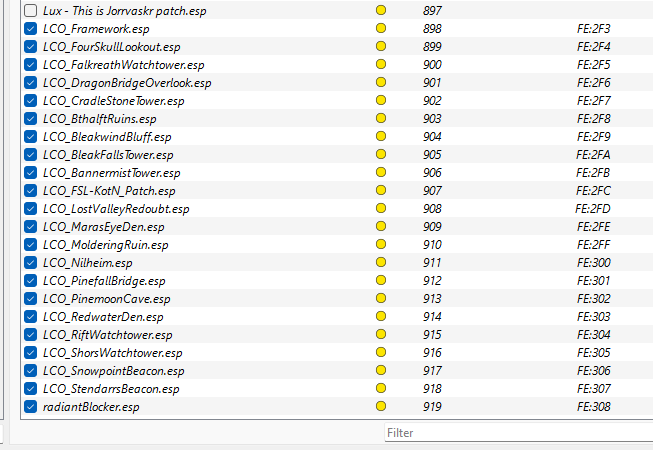Click priority value 897
Screen dimensions: 653x450
point(432,10)
